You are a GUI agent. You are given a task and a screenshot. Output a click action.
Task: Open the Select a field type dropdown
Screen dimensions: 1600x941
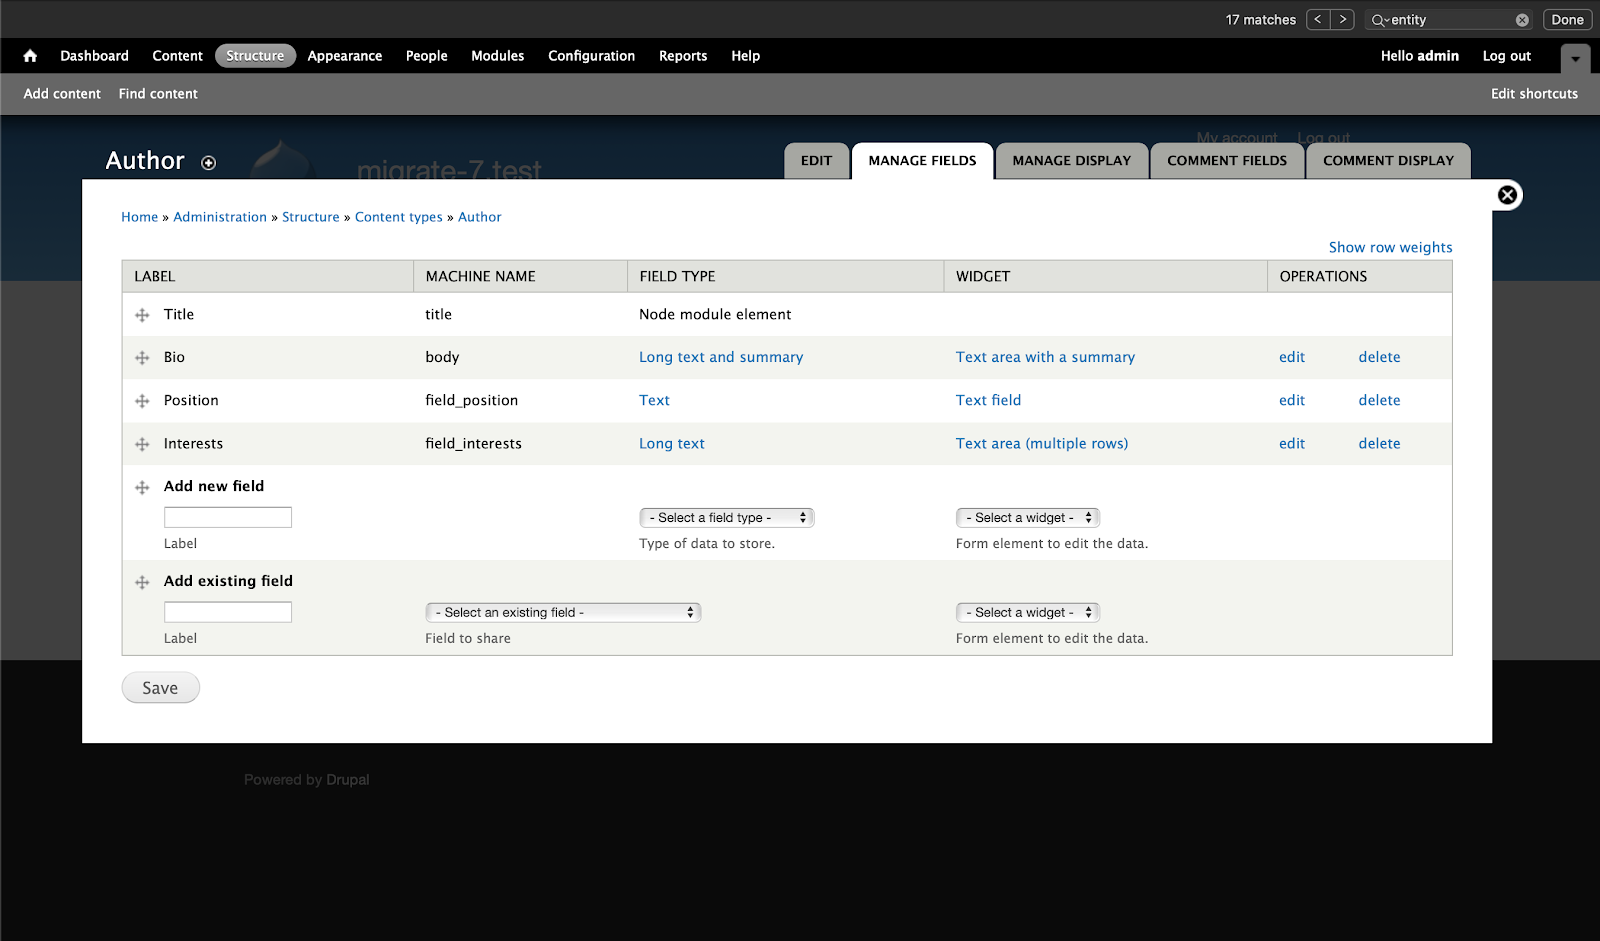click(x=727, y=517)
